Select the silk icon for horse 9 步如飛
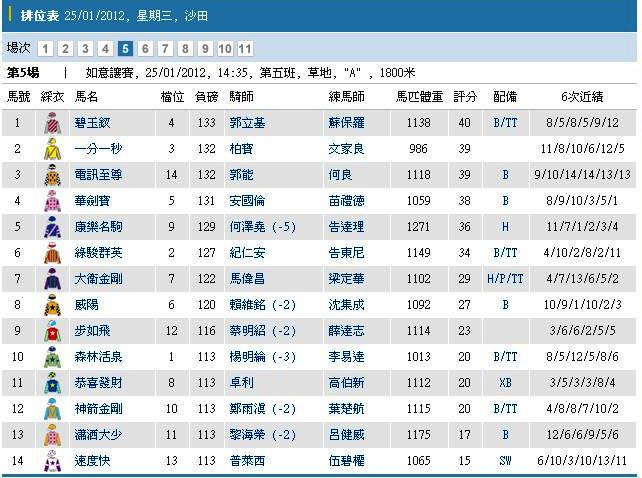 tap(52, 331)
